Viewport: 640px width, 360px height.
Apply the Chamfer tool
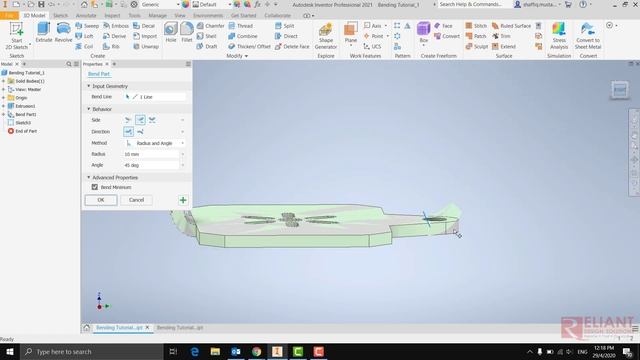[211, 26]
